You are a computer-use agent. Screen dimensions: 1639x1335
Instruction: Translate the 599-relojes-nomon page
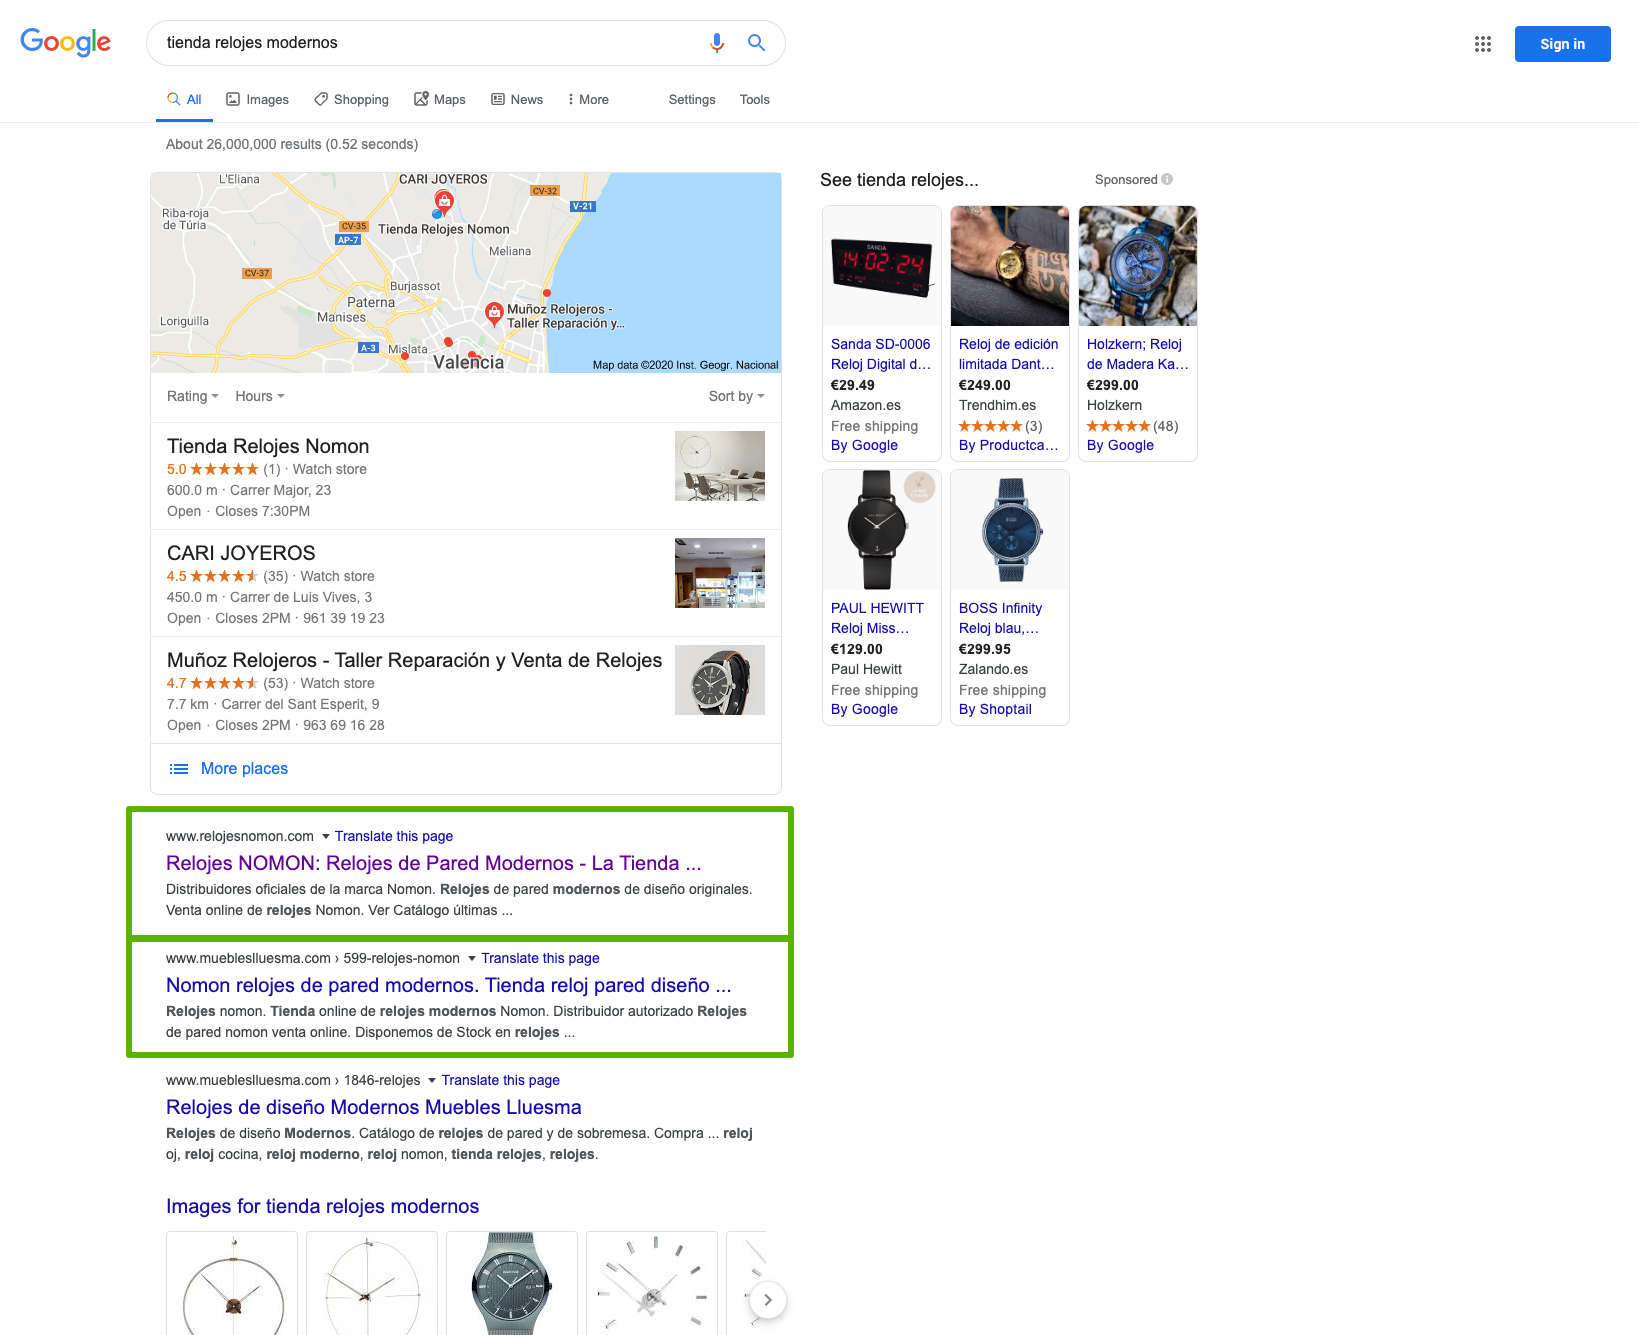click(540, 959)
